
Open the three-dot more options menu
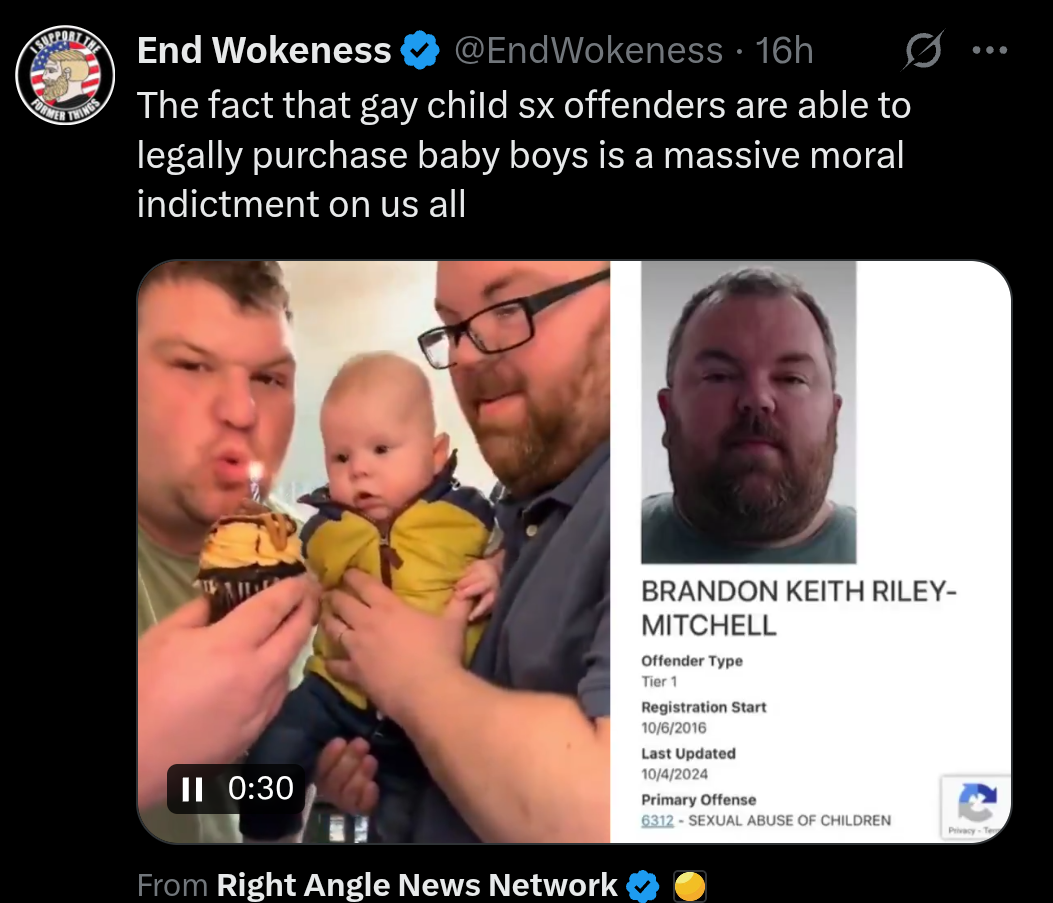click(990, 50)
